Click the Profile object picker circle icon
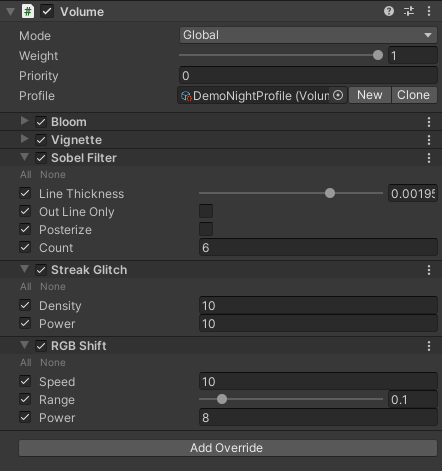 pos(338,95)
